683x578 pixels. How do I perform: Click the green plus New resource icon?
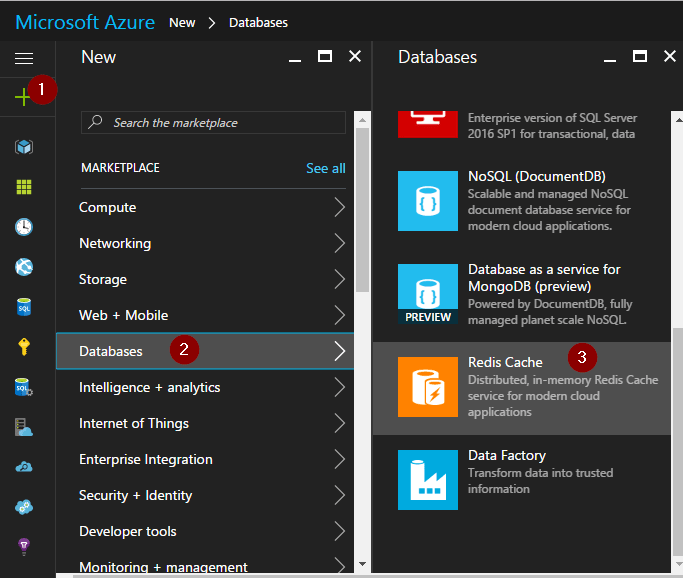click(24, 96)
